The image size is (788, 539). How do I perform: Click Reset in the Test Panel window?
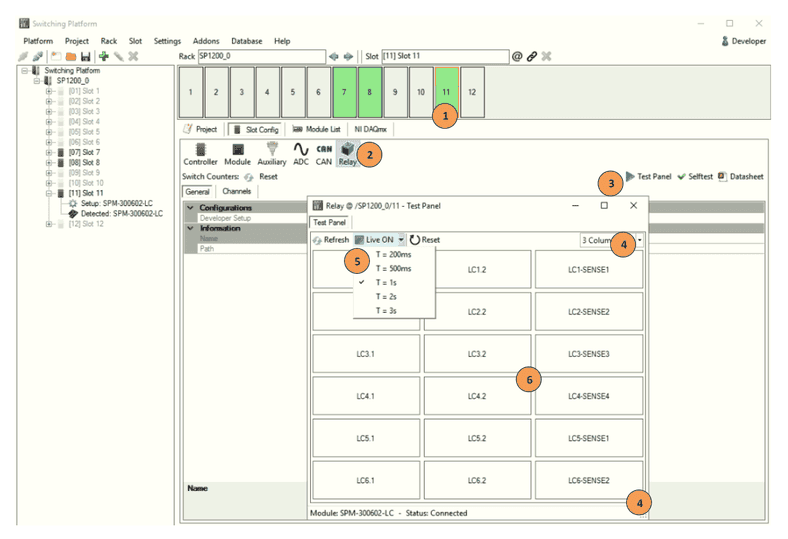click(425, 240)
